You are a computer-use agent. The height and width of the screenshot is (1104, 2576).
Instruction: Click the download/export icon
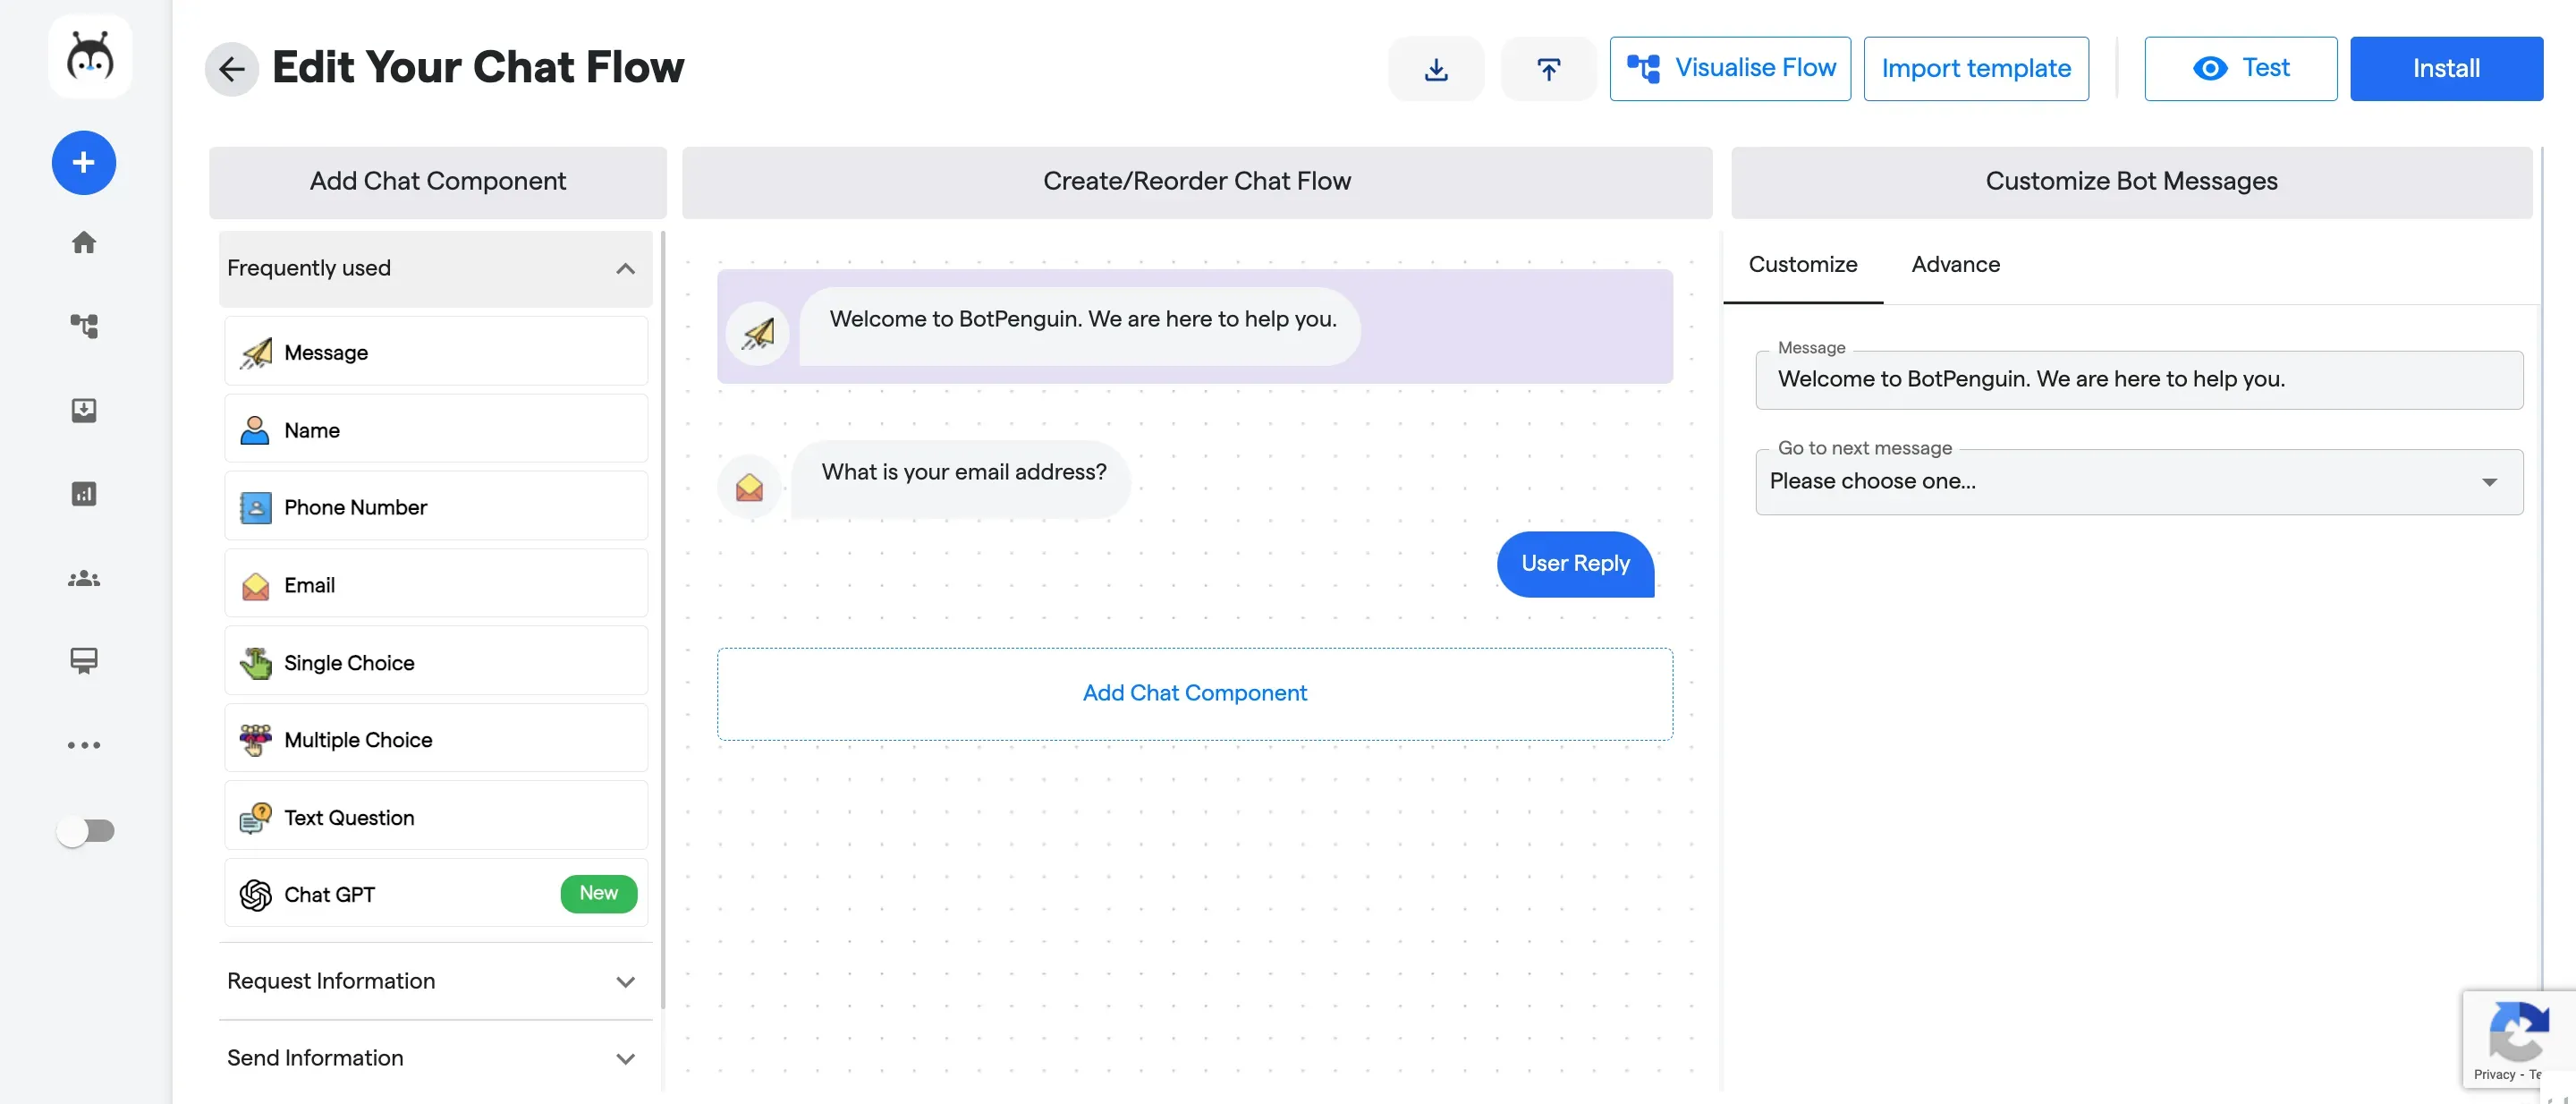click(x=1434, y=67)
